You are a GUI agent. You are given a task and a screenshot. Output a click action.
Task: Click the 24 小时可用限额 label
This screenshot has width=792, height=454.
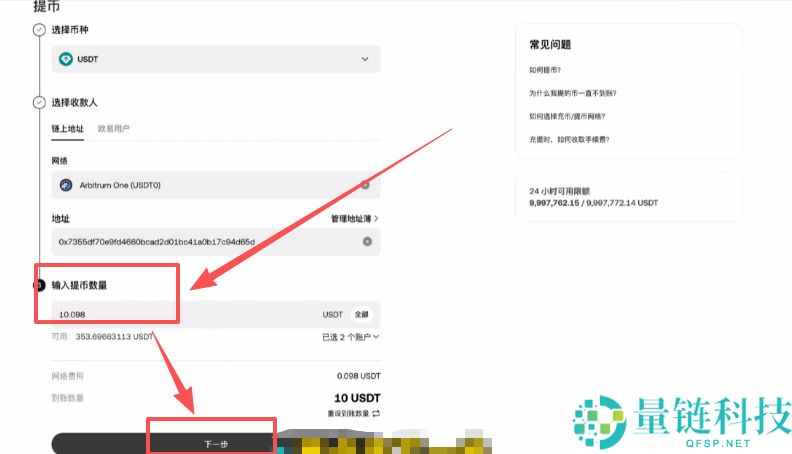click(560, 191)
